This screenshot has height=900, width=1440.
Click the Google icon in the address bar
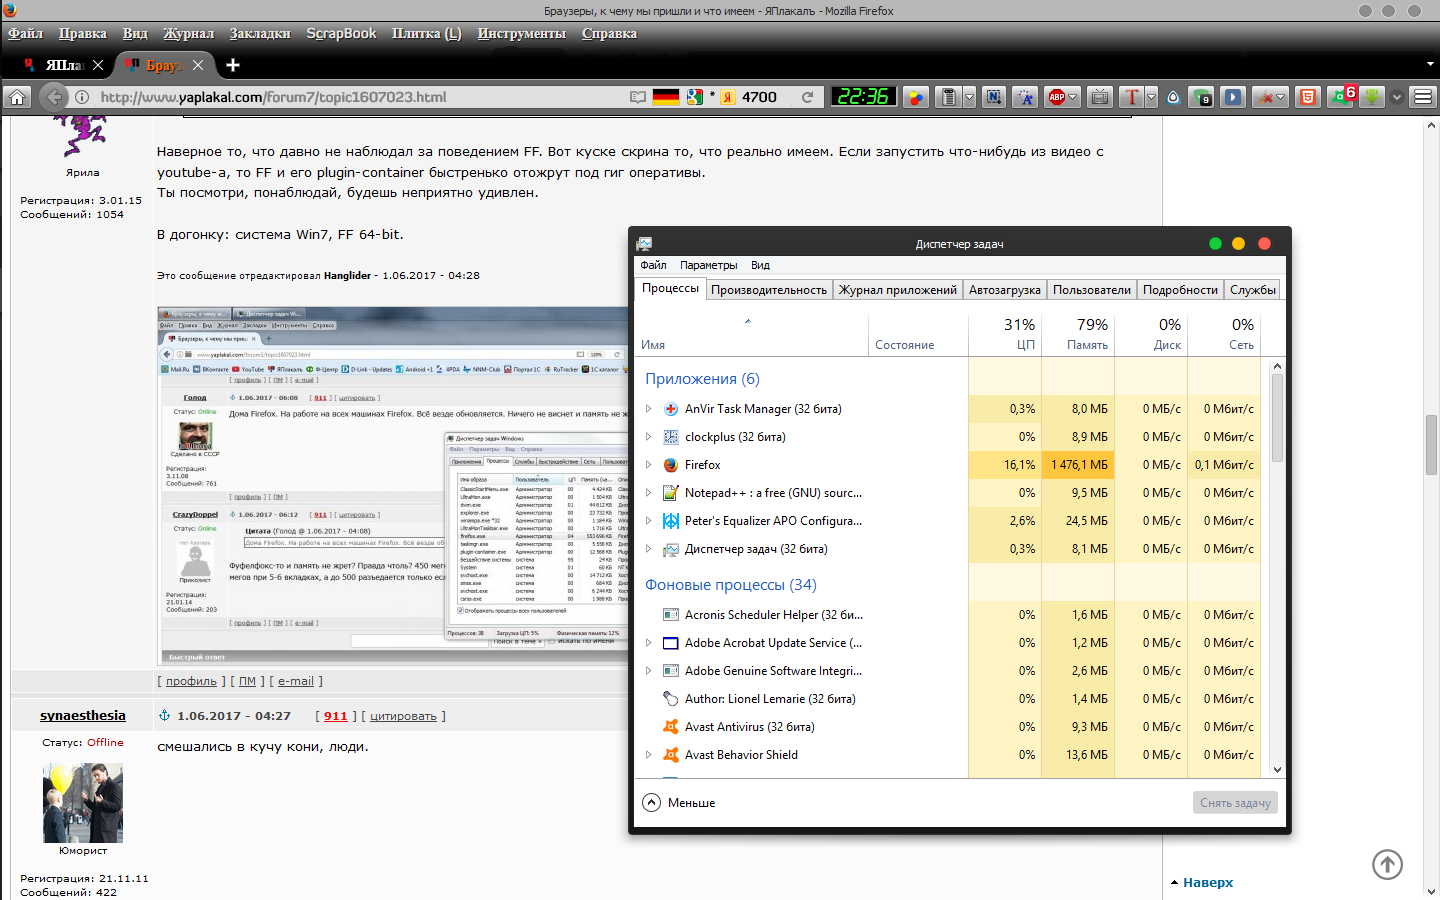pyautogui.click(x=695, y=97)
